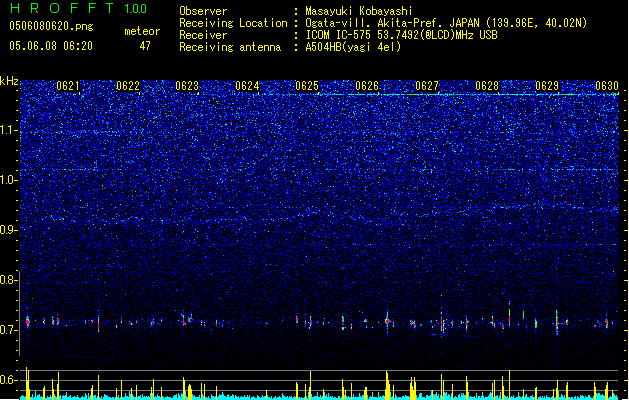Click the 0629 time marker
This screenshot has height=400, width=629.
[x=547, y=86]
